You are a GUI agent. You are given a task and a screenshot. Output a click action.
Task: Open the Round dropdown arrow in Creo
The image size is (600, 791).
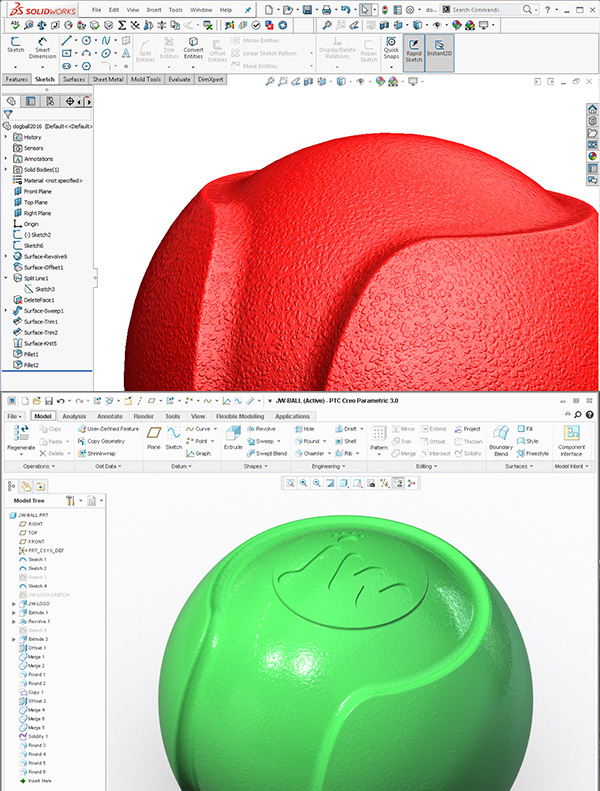click(324, 441)
